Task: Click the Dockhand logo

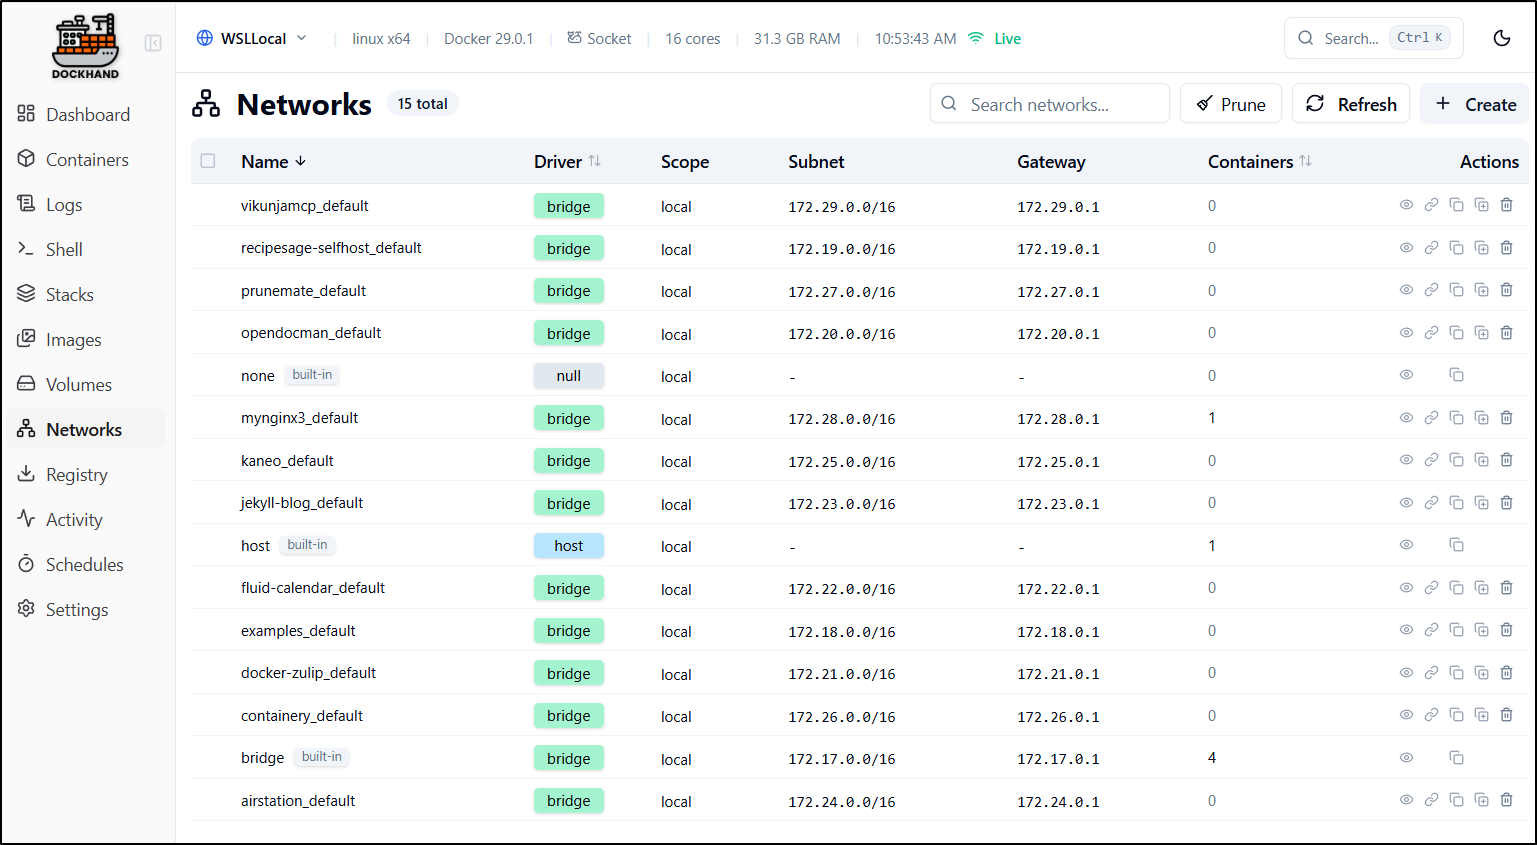Action: tap(85, 46)
